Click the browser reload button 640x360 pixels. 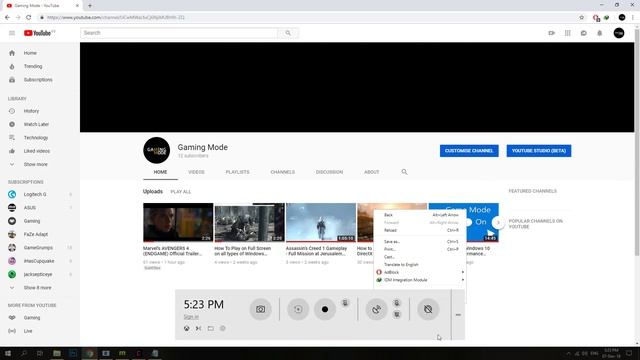[29, 18]
